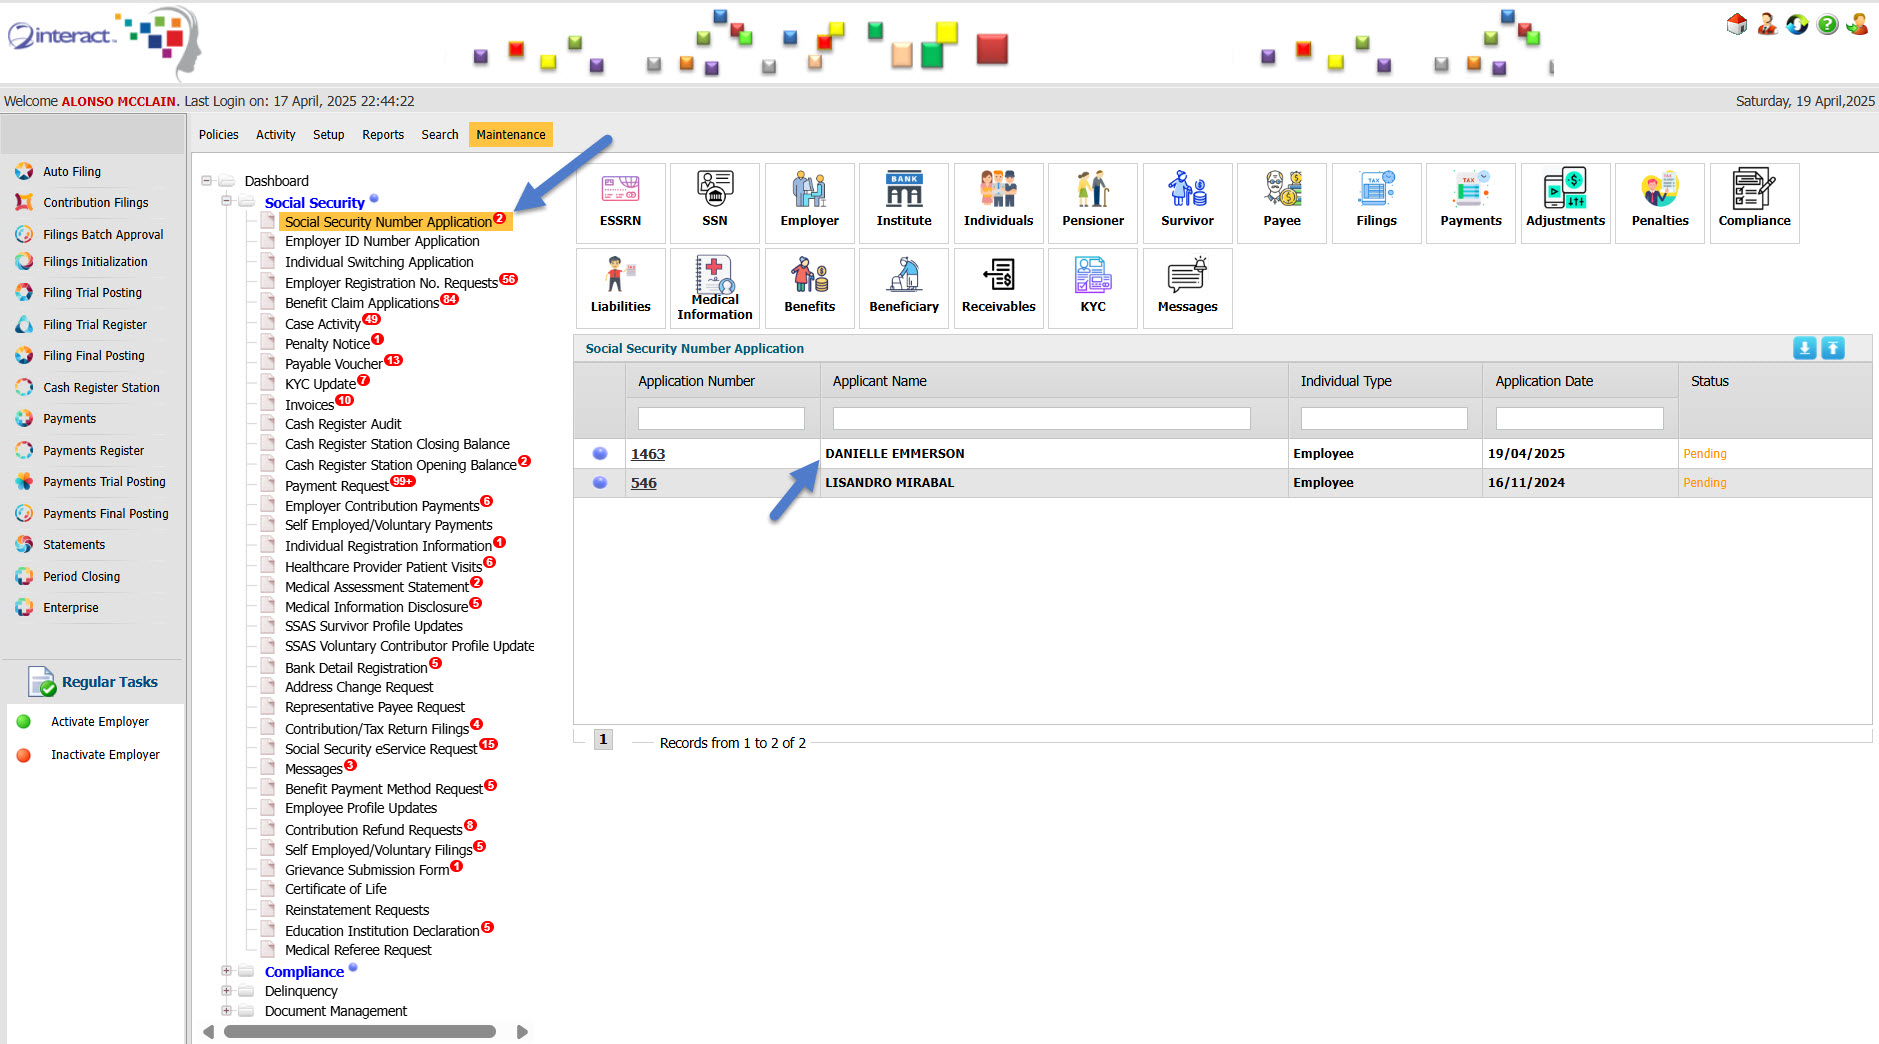Click the Applicant Name filter field
The height and width of the screenshot is (1044, 1879).
(1041, 418)
